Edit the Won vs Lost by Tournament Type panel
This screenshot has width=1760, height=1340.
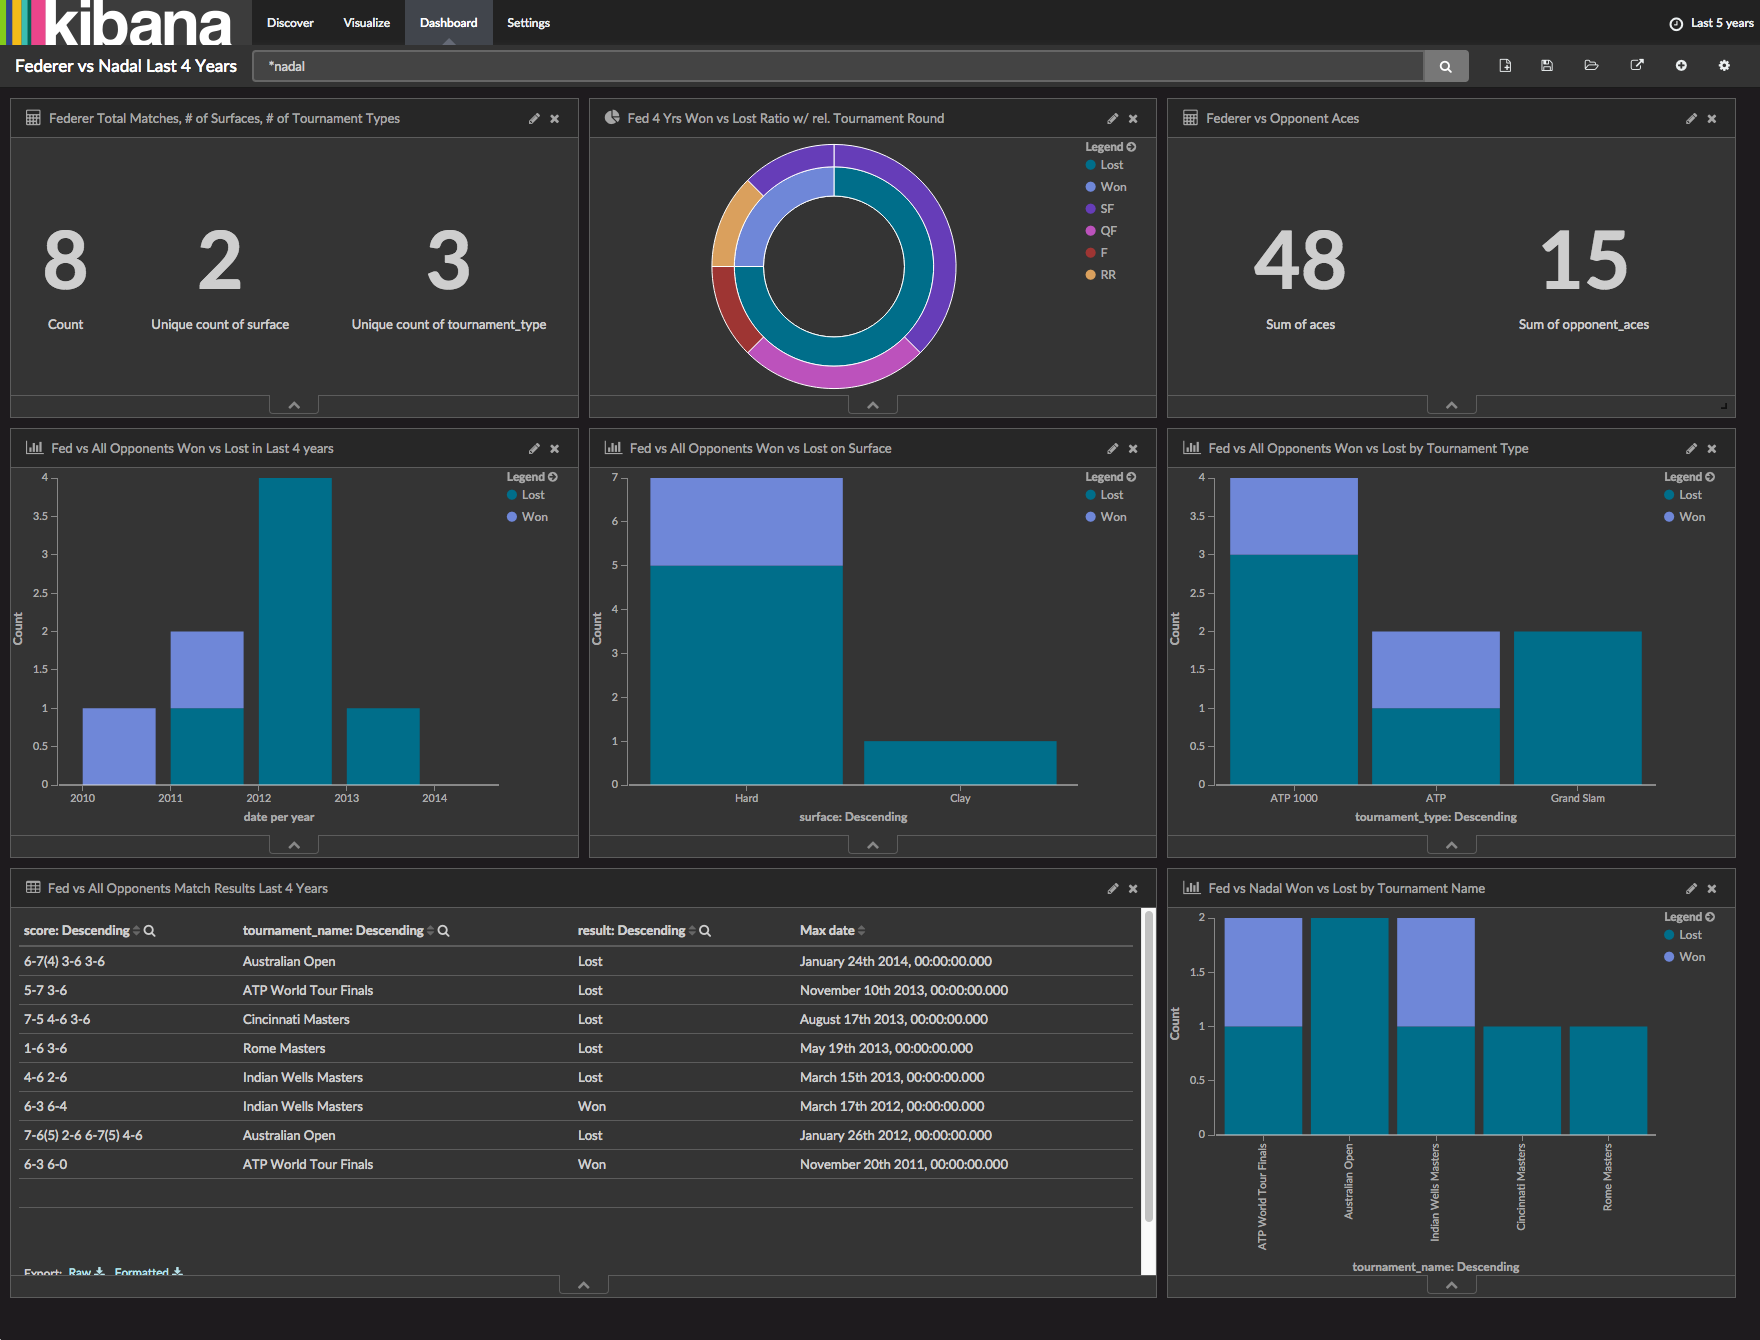[x=1691, y=448]
